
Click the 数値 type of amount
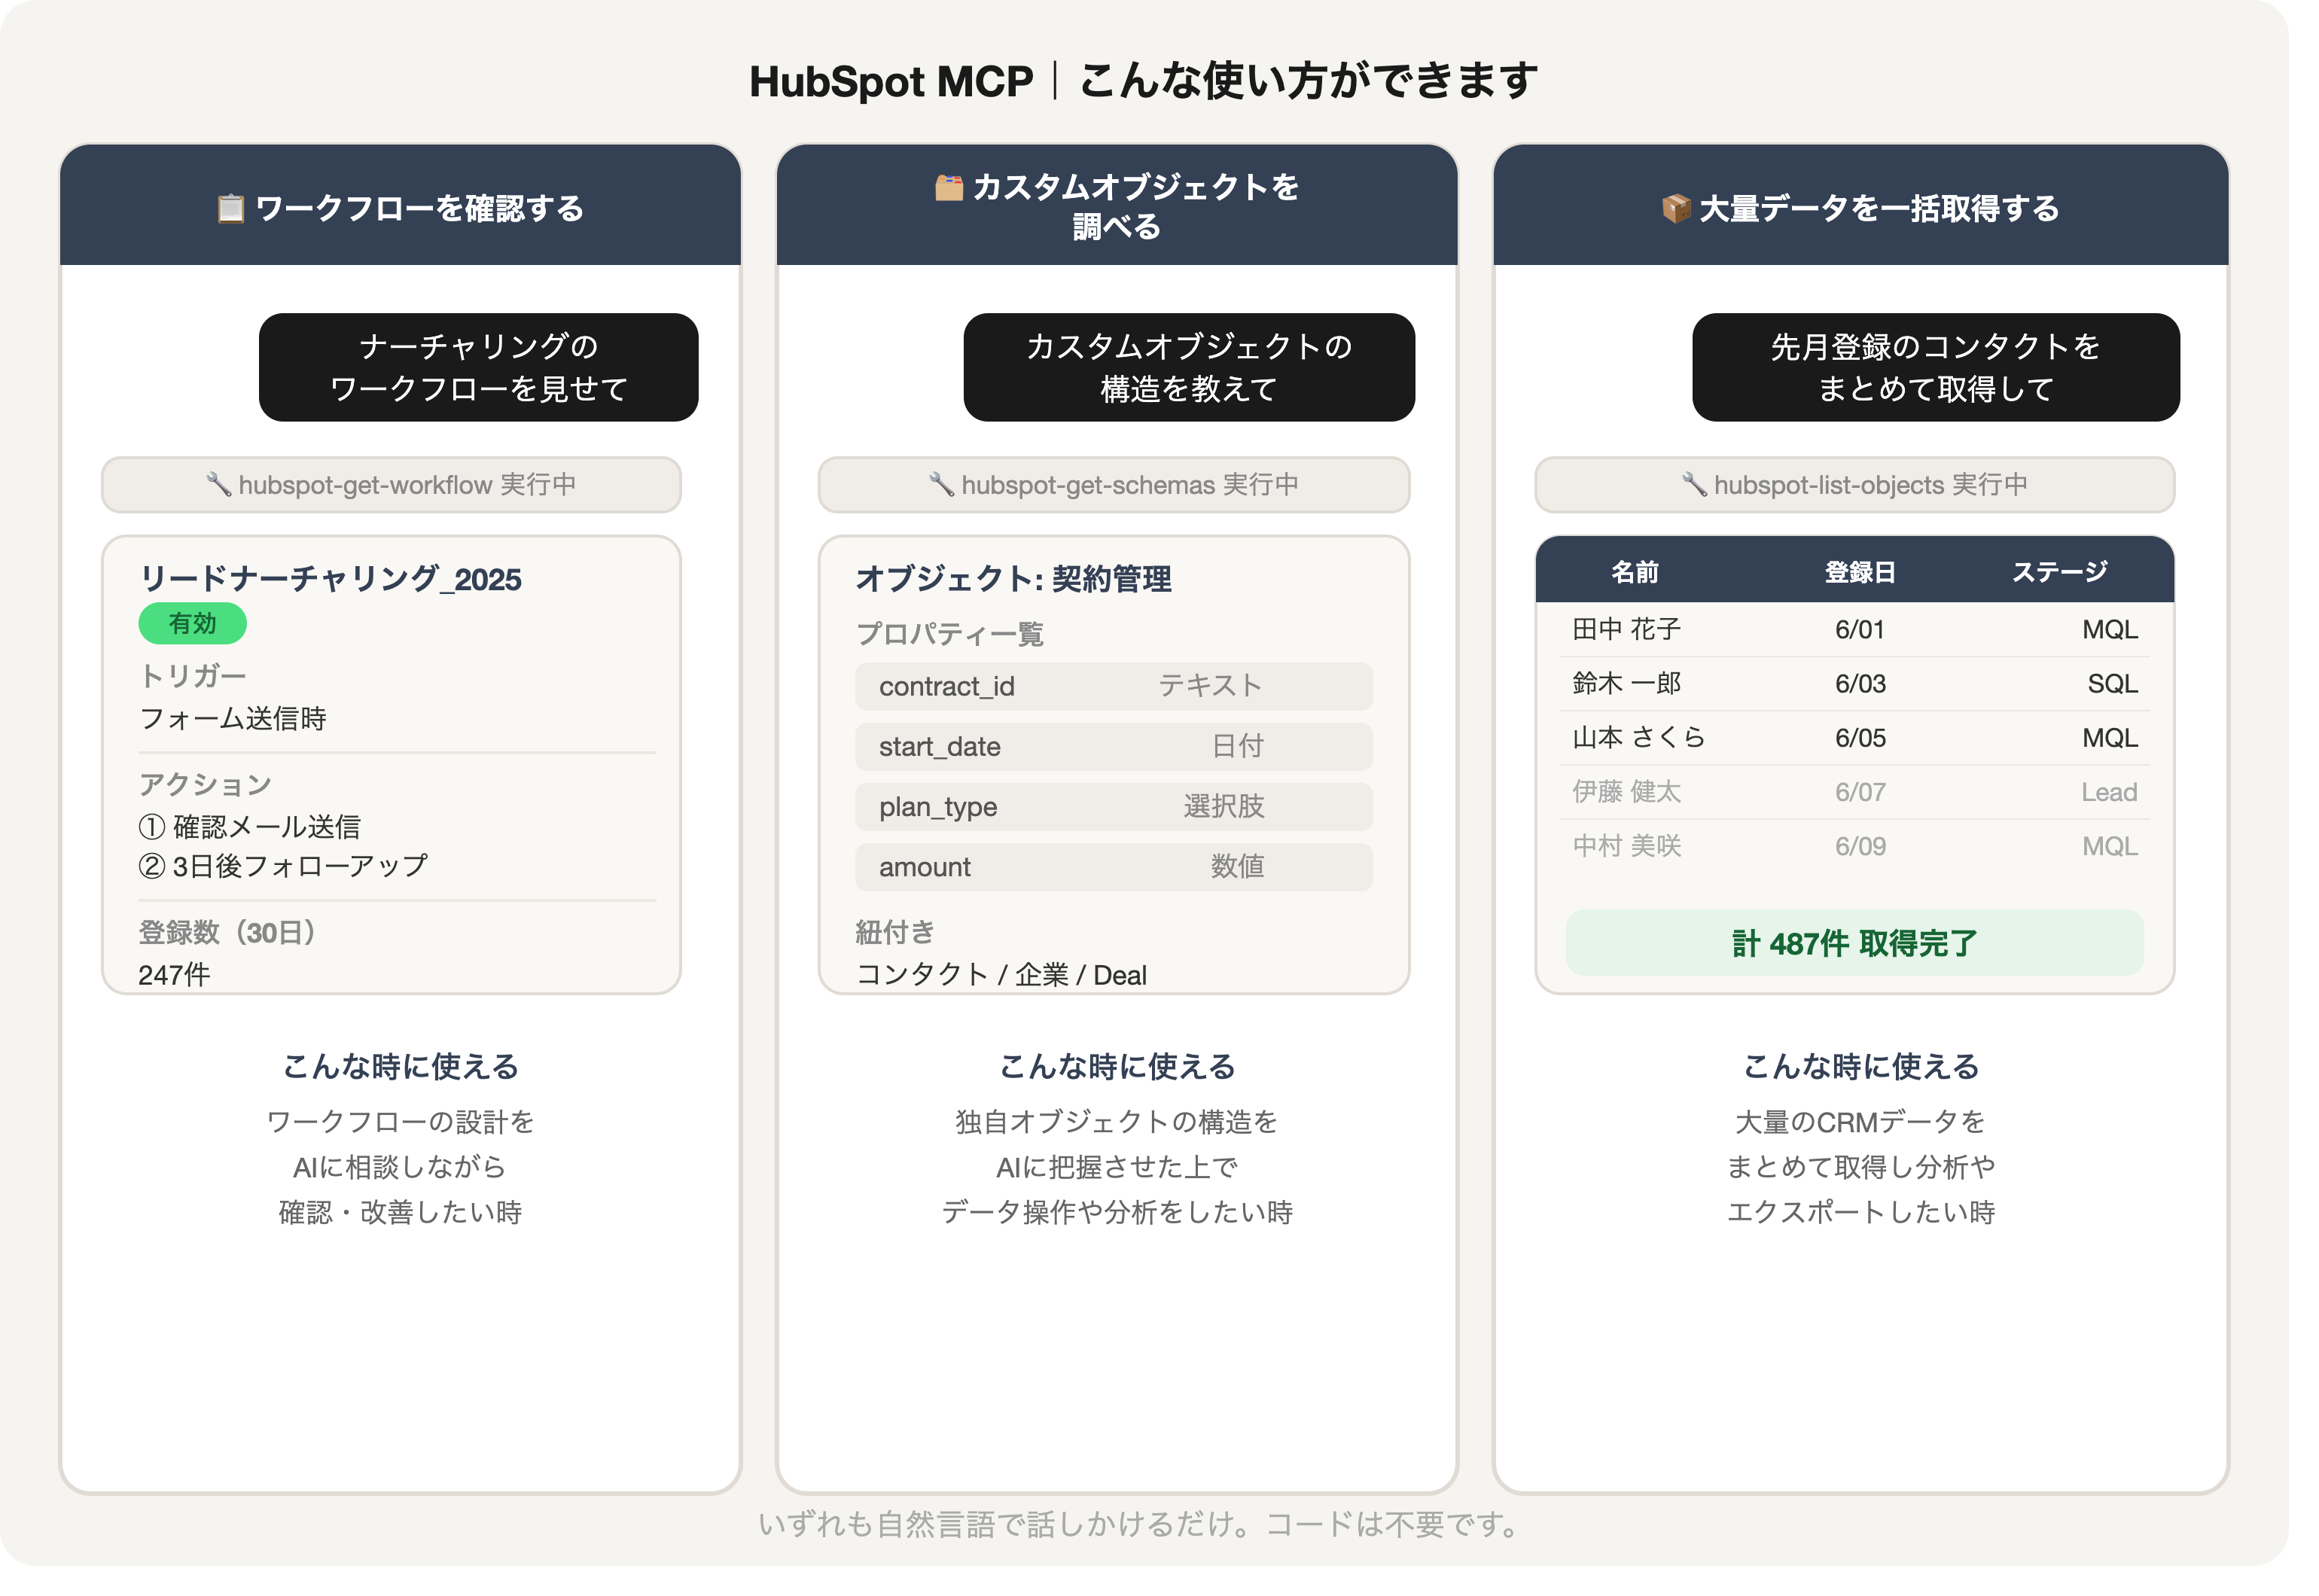pos(1237,866)
